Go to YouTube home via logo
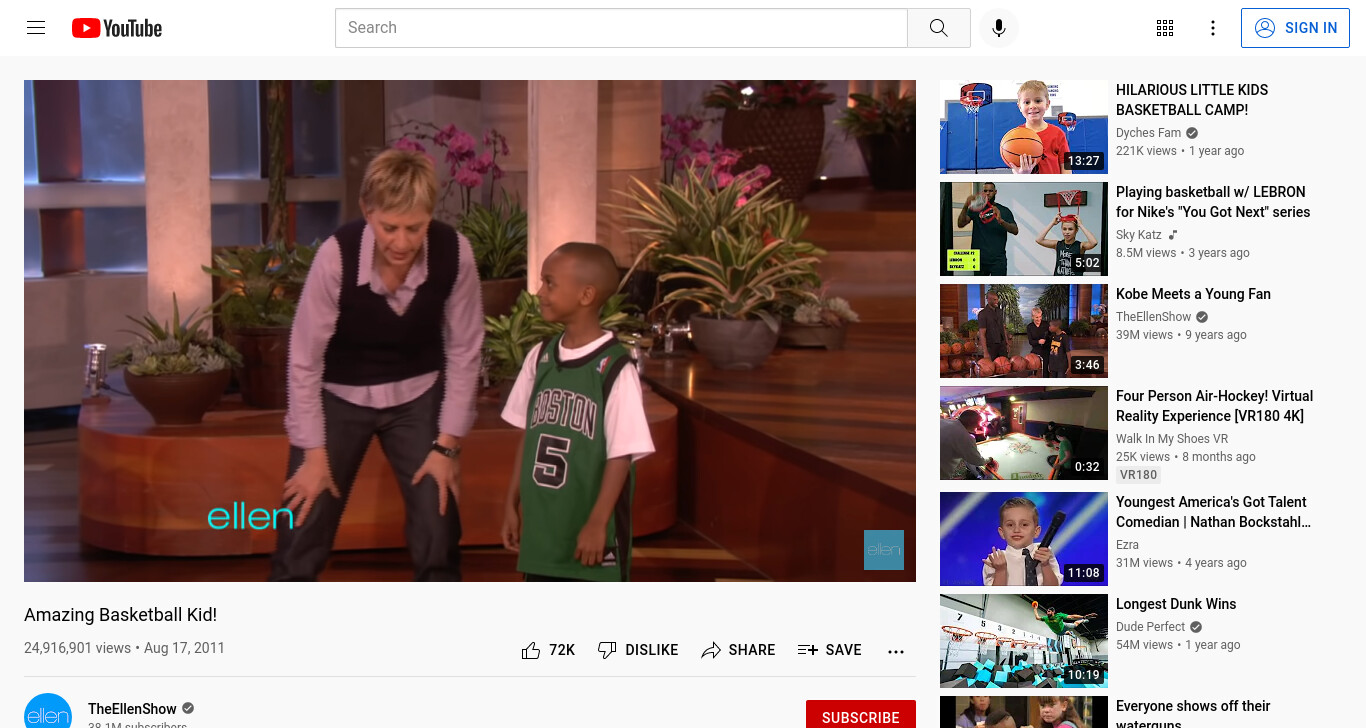The width and height of the screenshot is (1366, 728). 117,28
